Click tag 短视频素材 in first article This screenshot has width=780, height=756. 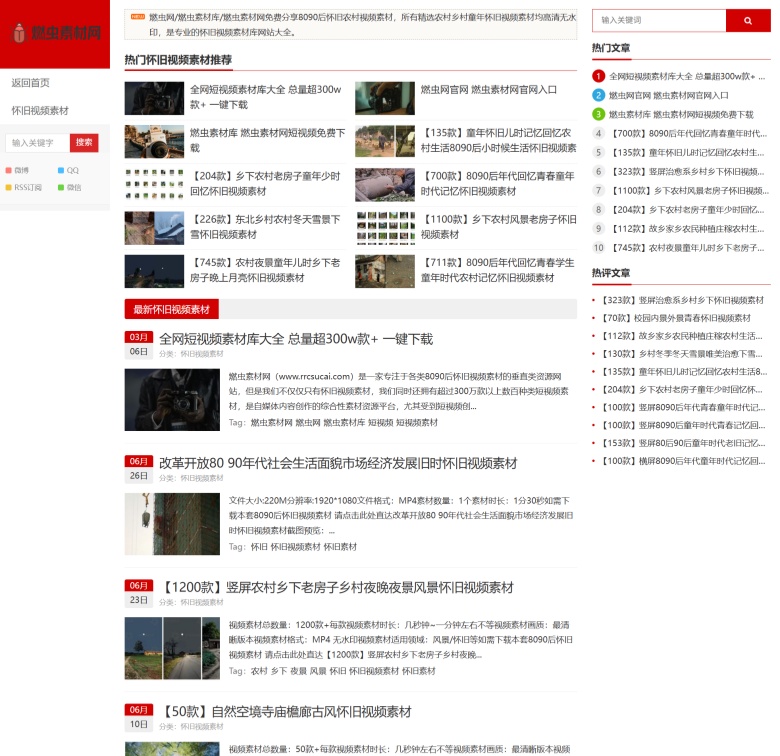click(417, 423)
